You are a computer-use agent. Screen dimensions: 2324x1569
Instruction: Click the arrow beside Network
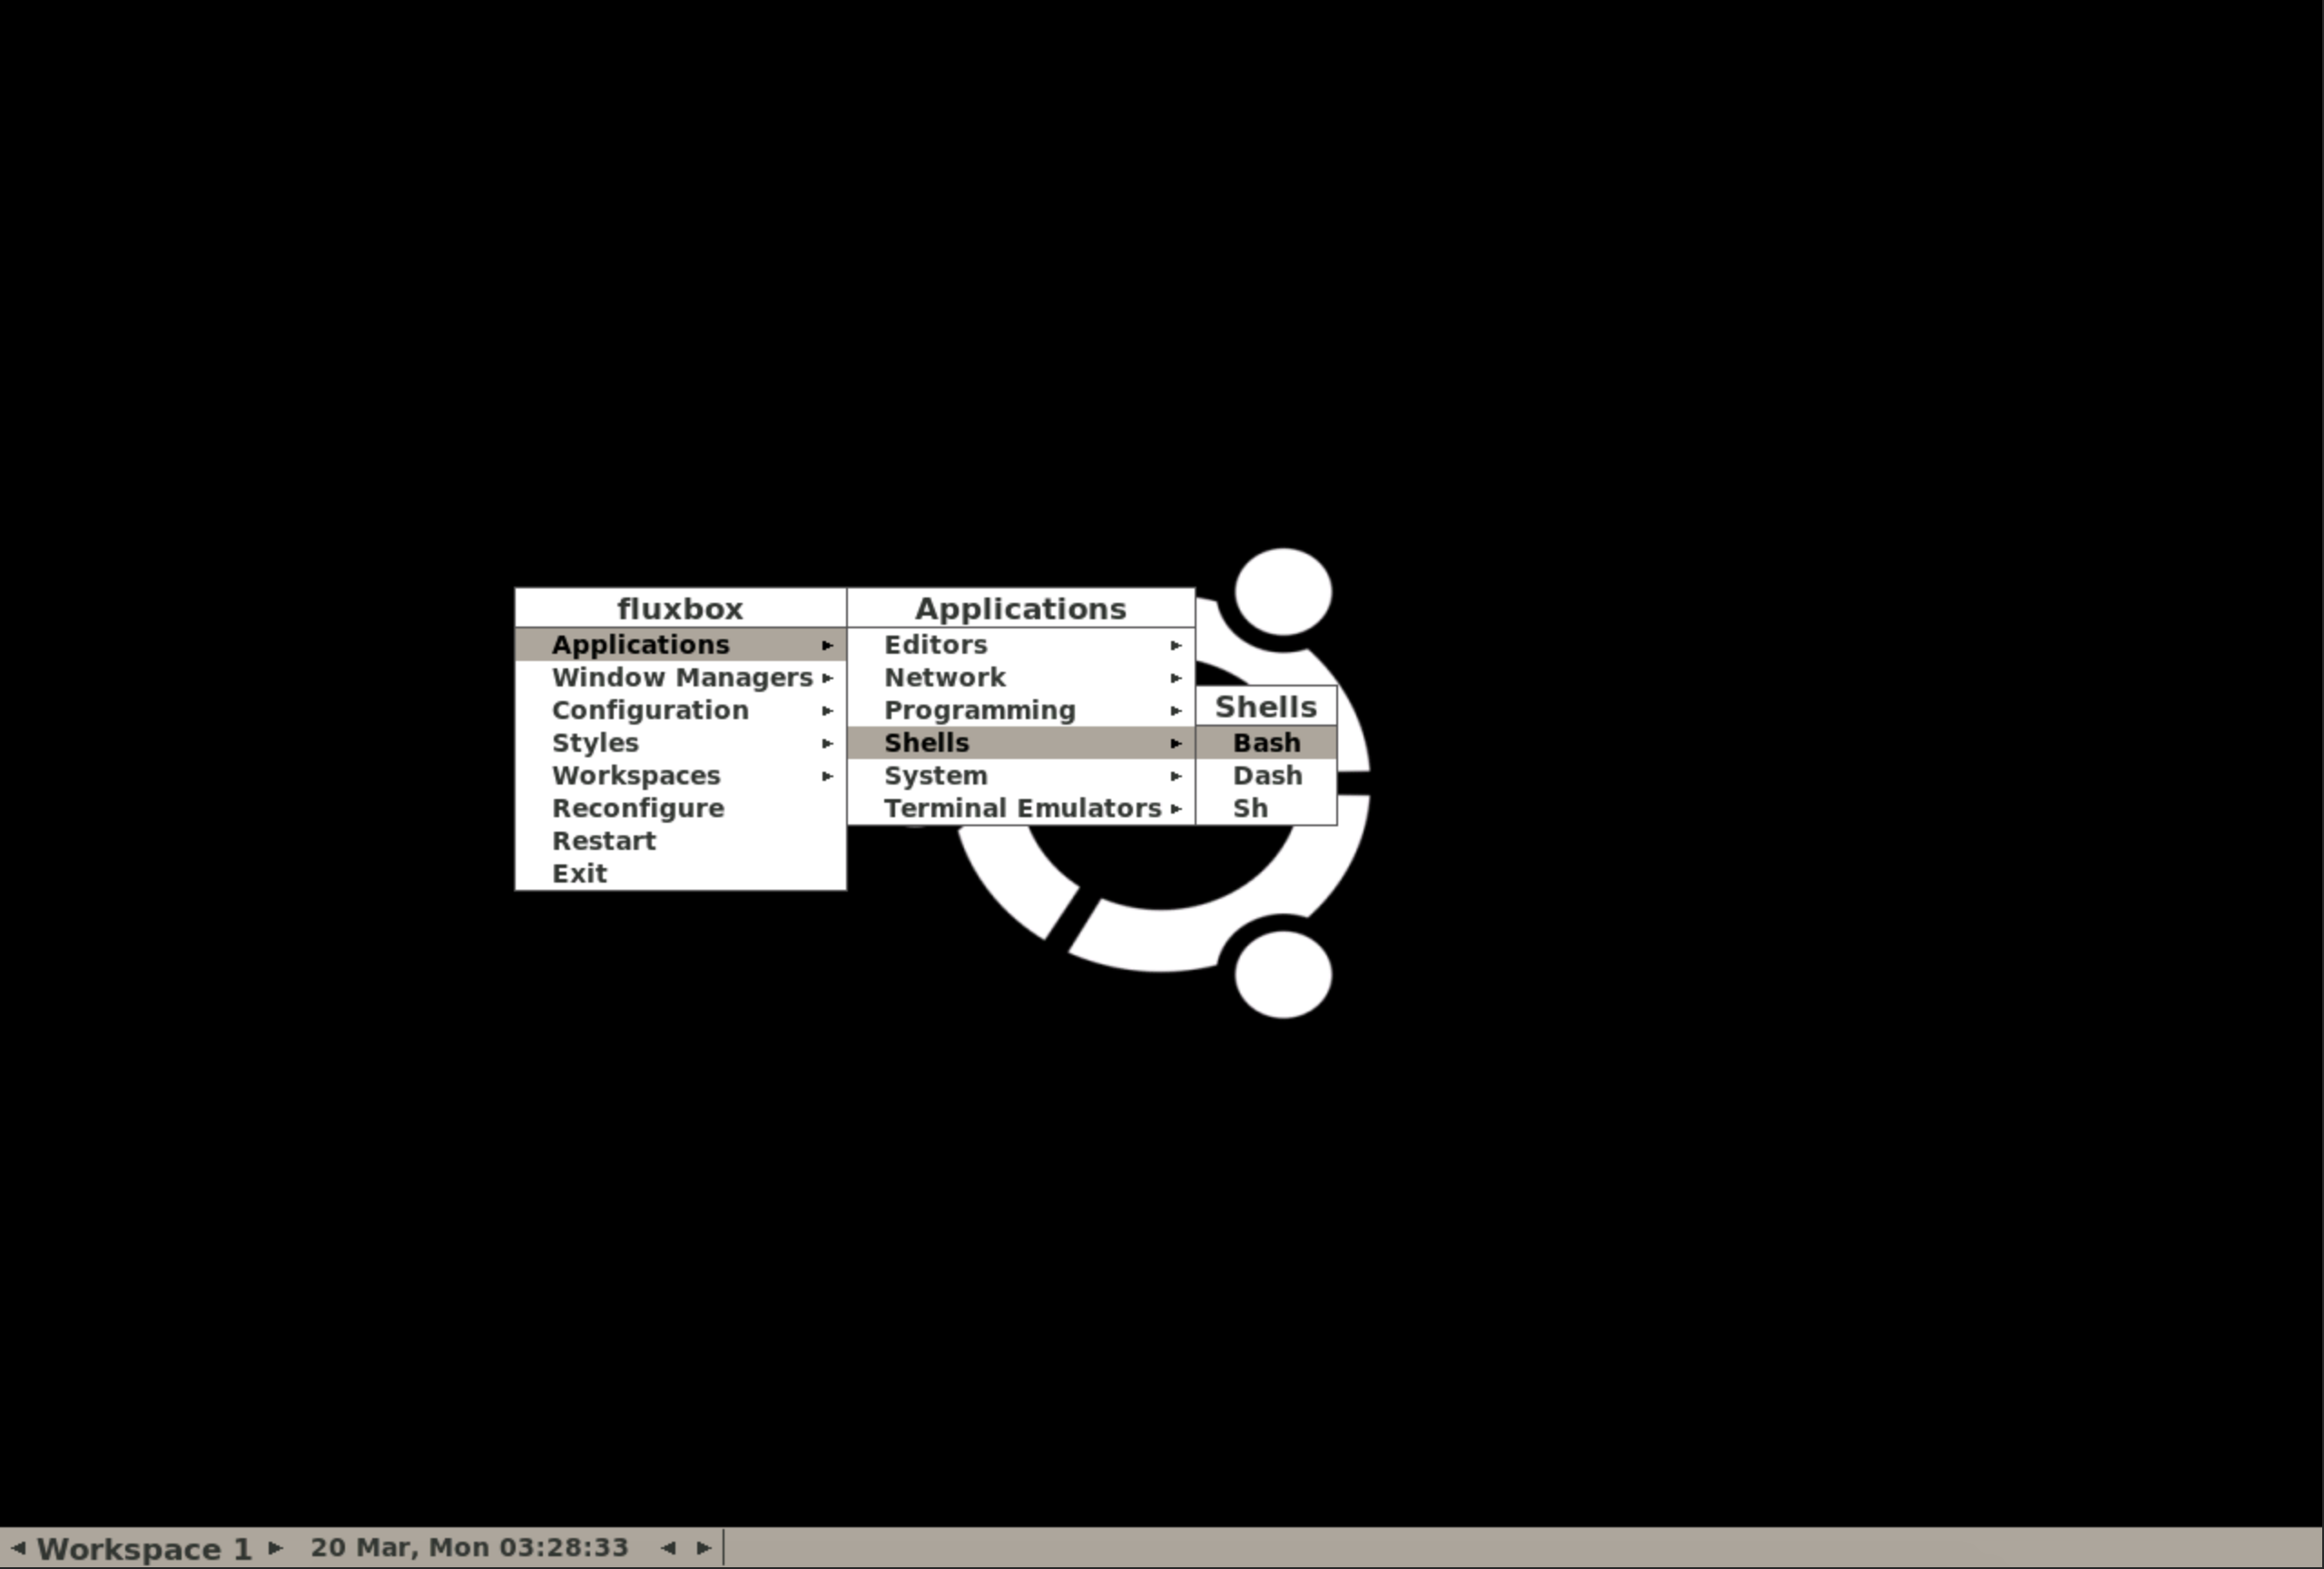point(1176,678)
